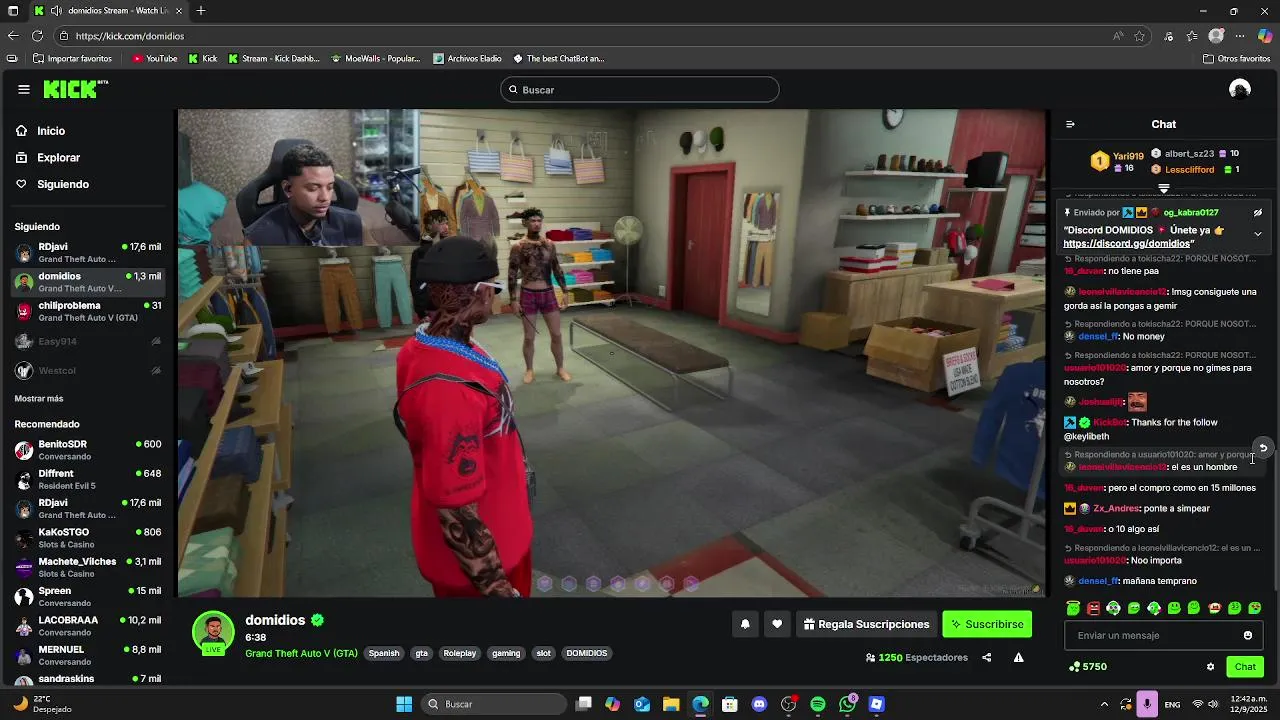
Task: Toggle the taskbar microphone indicator
Action: (1146, 704)
